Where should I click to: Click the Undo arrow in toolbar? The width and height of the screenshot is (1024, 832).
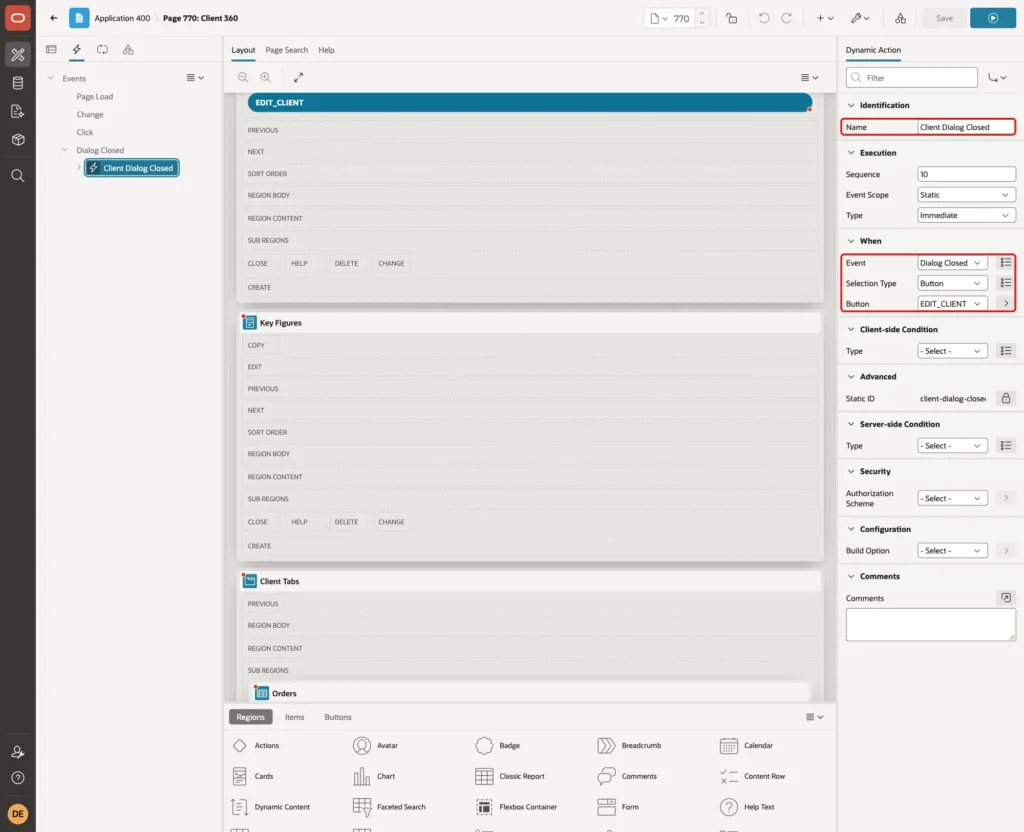(x=763, y=18)
